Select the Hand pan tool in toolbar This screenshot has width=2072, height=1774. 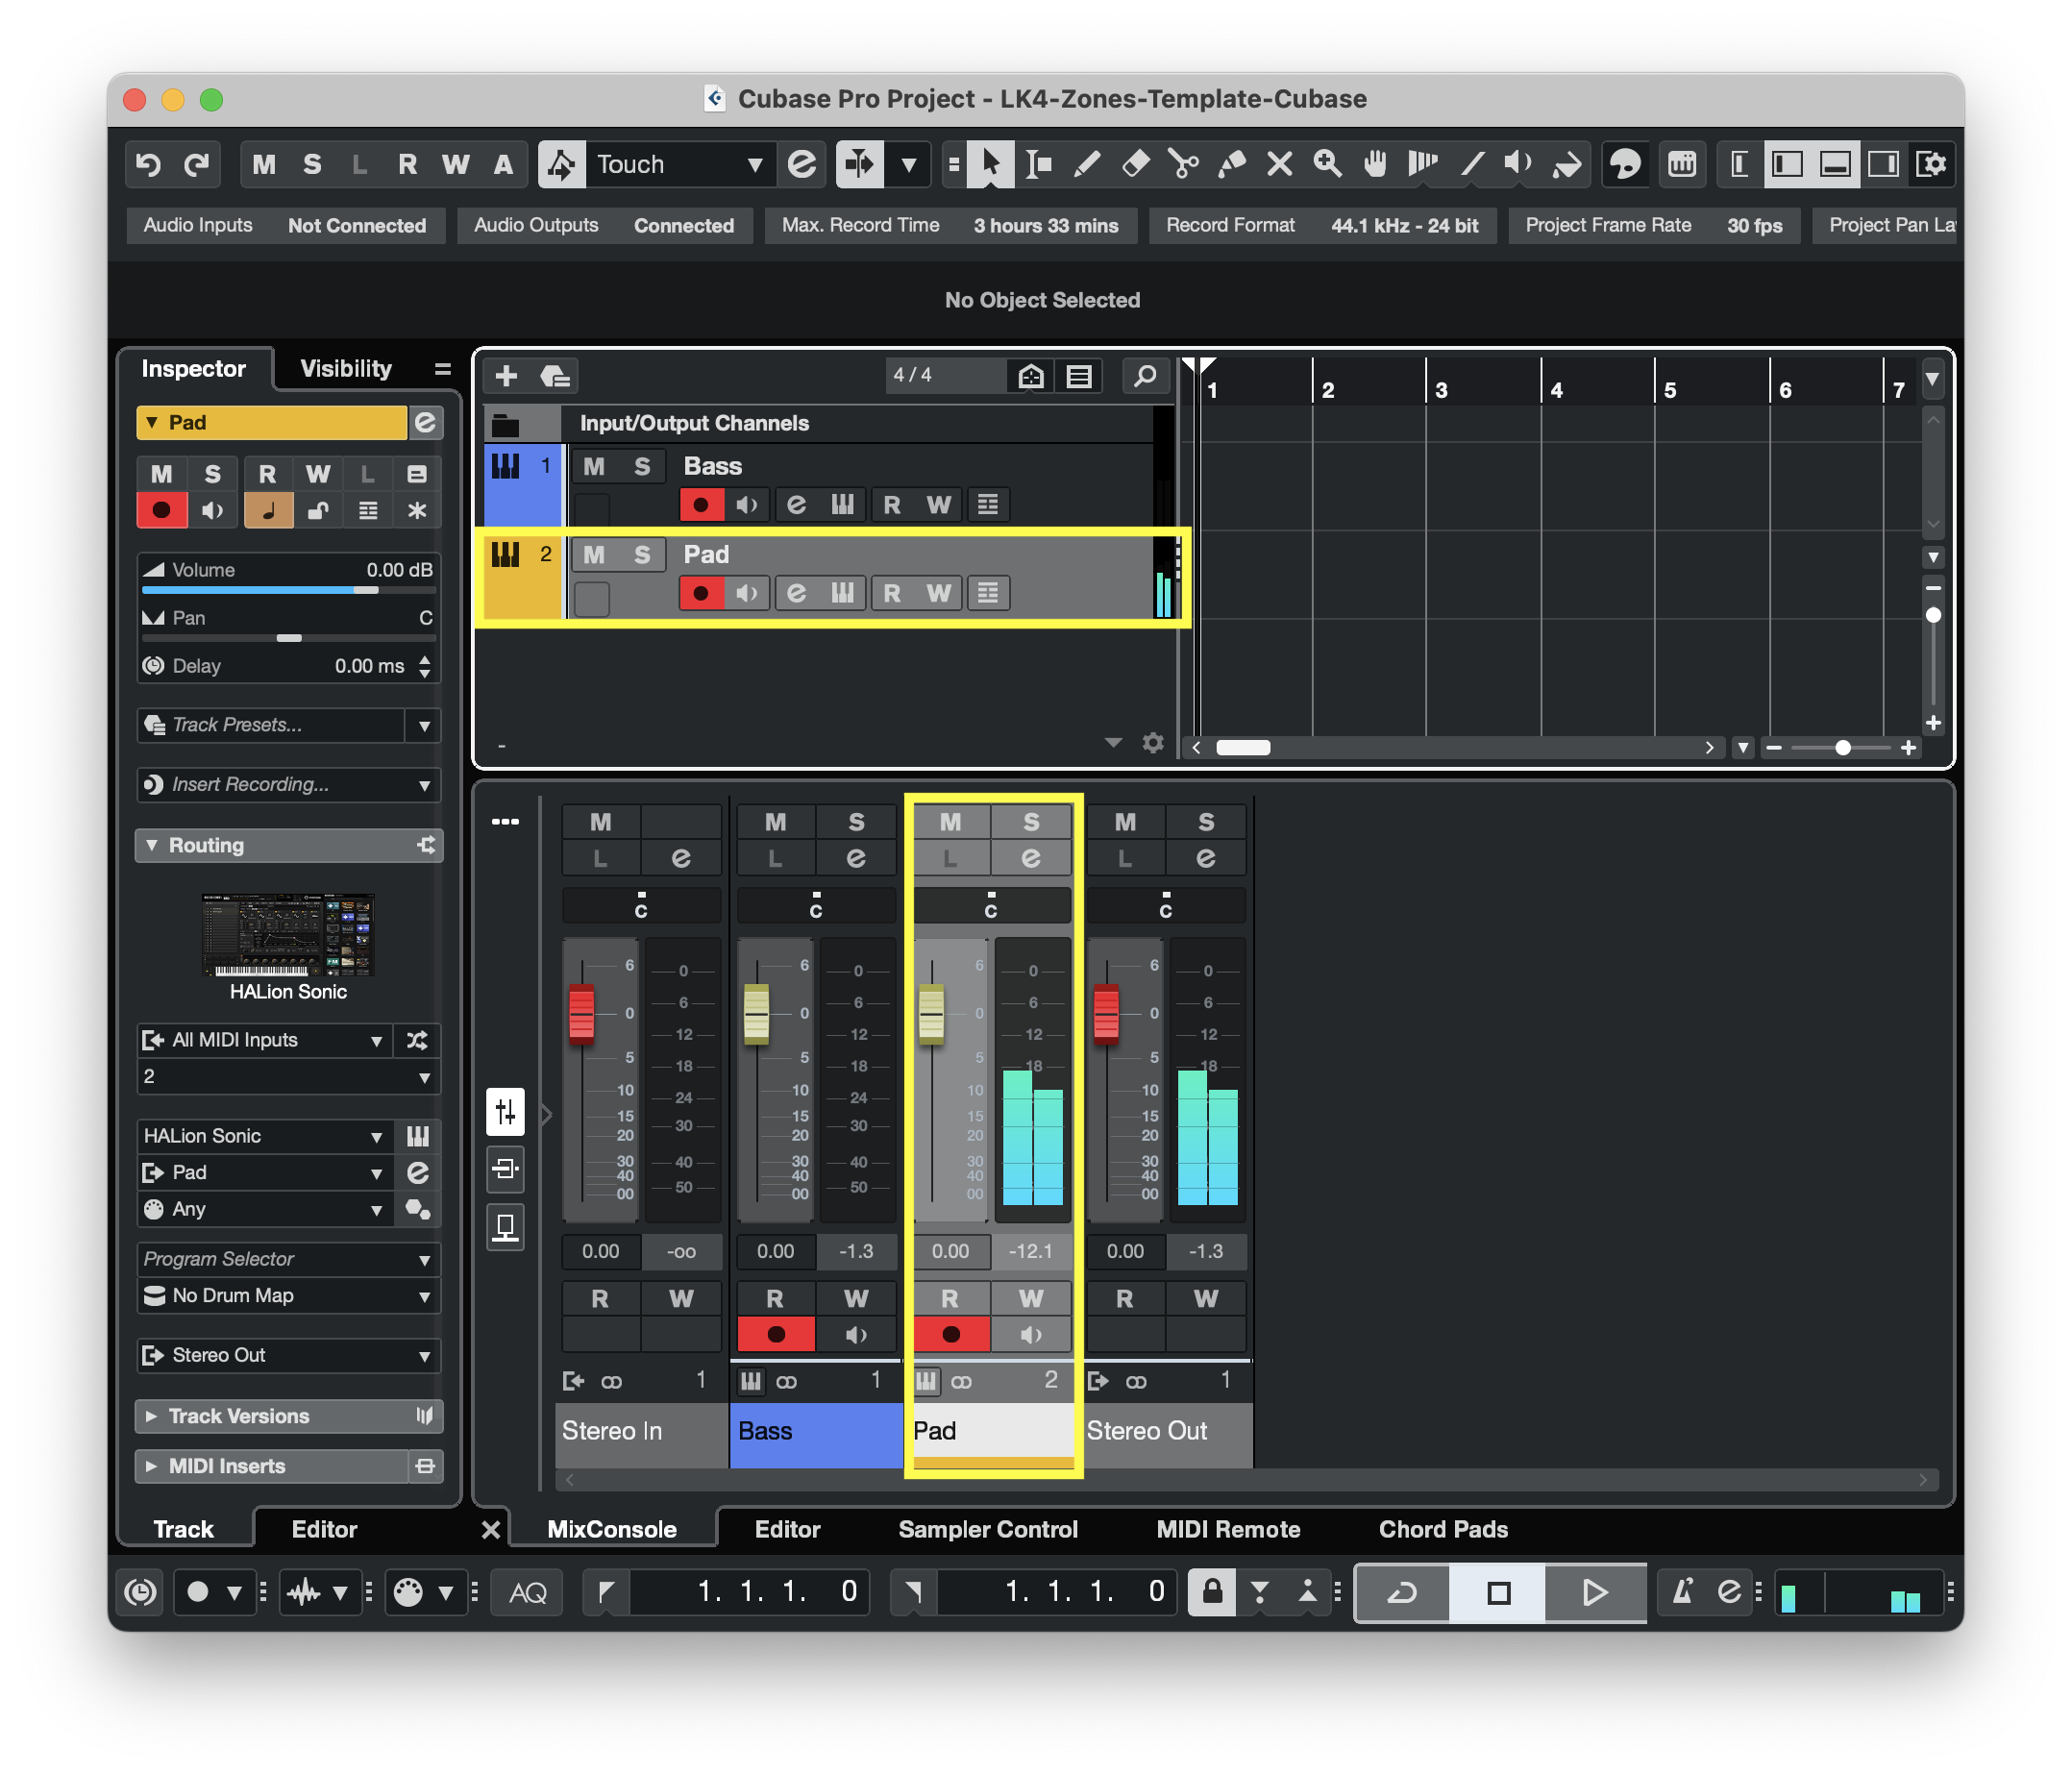point(1375,164)
